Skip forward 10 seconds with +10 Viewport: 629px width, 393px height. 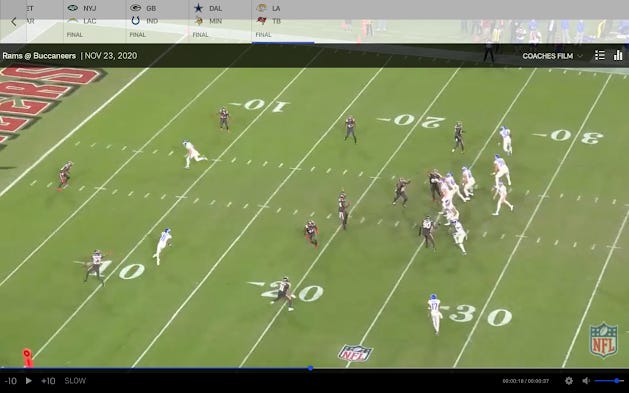[48, 381]
